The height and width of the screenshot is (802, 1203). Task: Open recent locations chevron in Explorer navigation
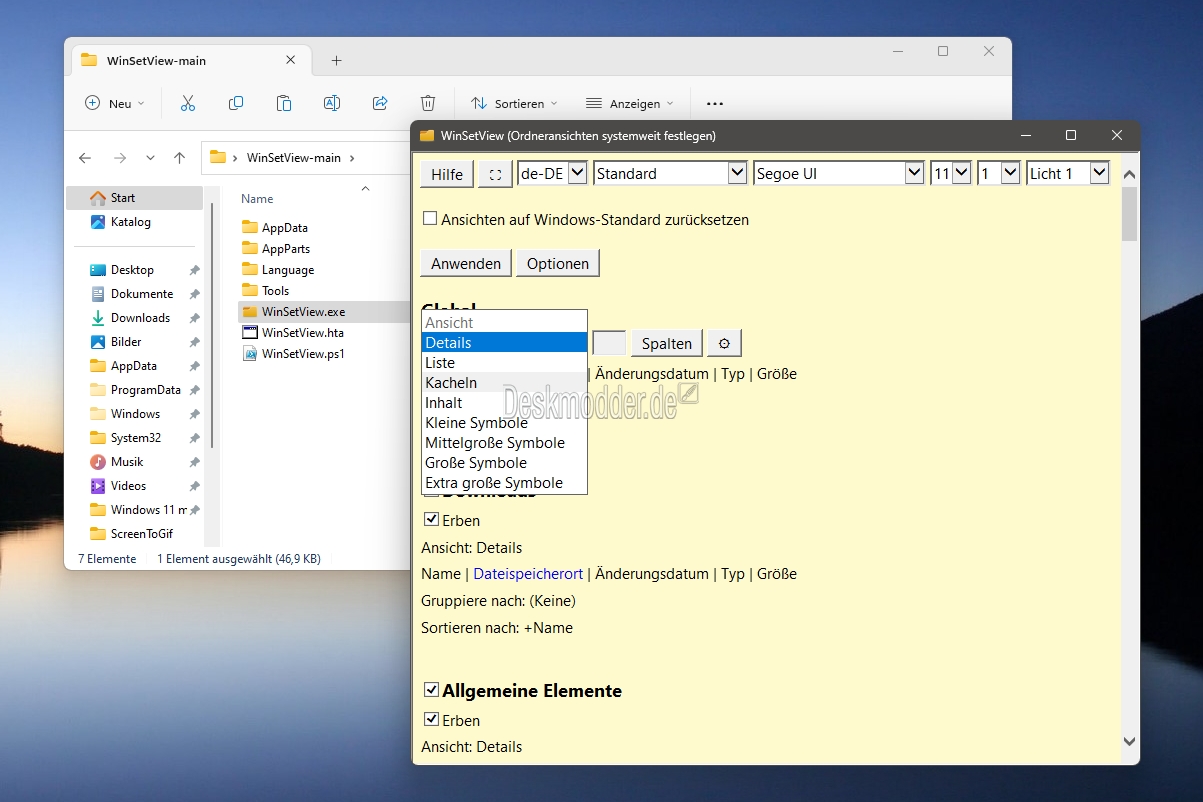click(150, 158)
